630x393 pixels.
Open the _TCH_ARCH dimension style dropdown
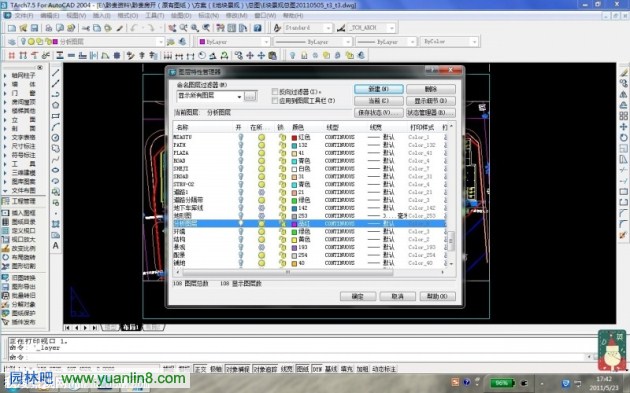[x=391, y=28]
